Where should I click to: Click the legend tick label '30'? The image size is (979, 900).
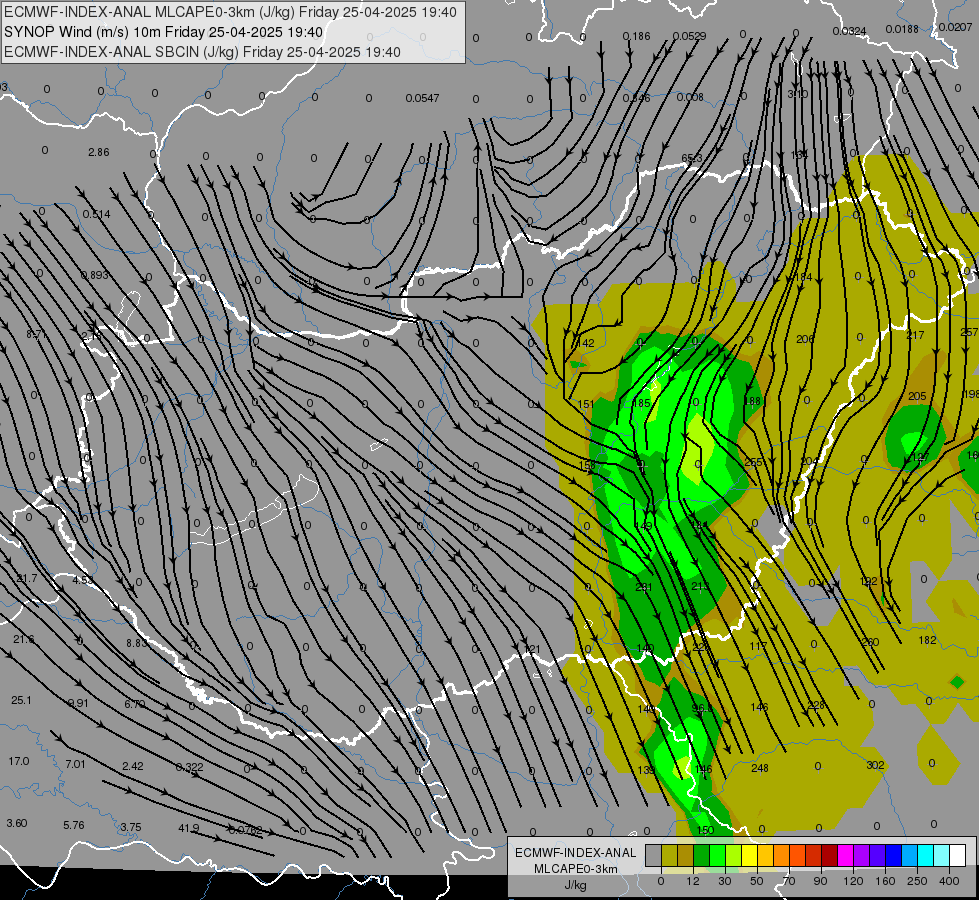725,881
